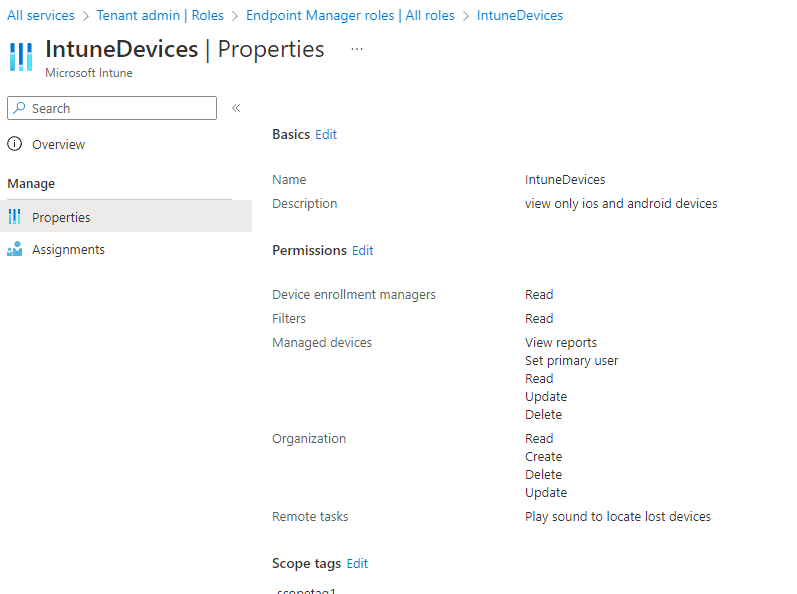Click the magnifier icon in Search box
This screenshot has height=594, width=797.
(19, 108)
